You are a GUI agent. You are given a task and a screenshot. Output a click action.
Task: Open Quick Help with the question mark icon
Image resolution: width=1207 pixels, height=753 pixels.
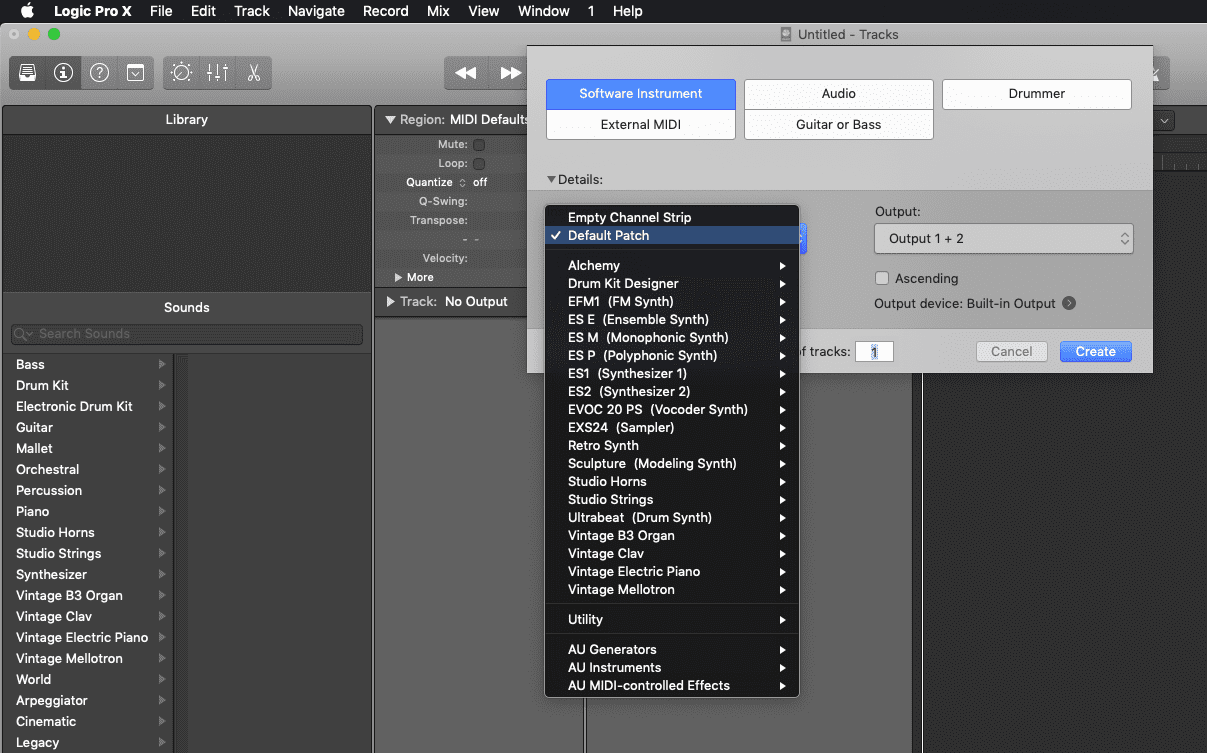(x=99, y=73)
